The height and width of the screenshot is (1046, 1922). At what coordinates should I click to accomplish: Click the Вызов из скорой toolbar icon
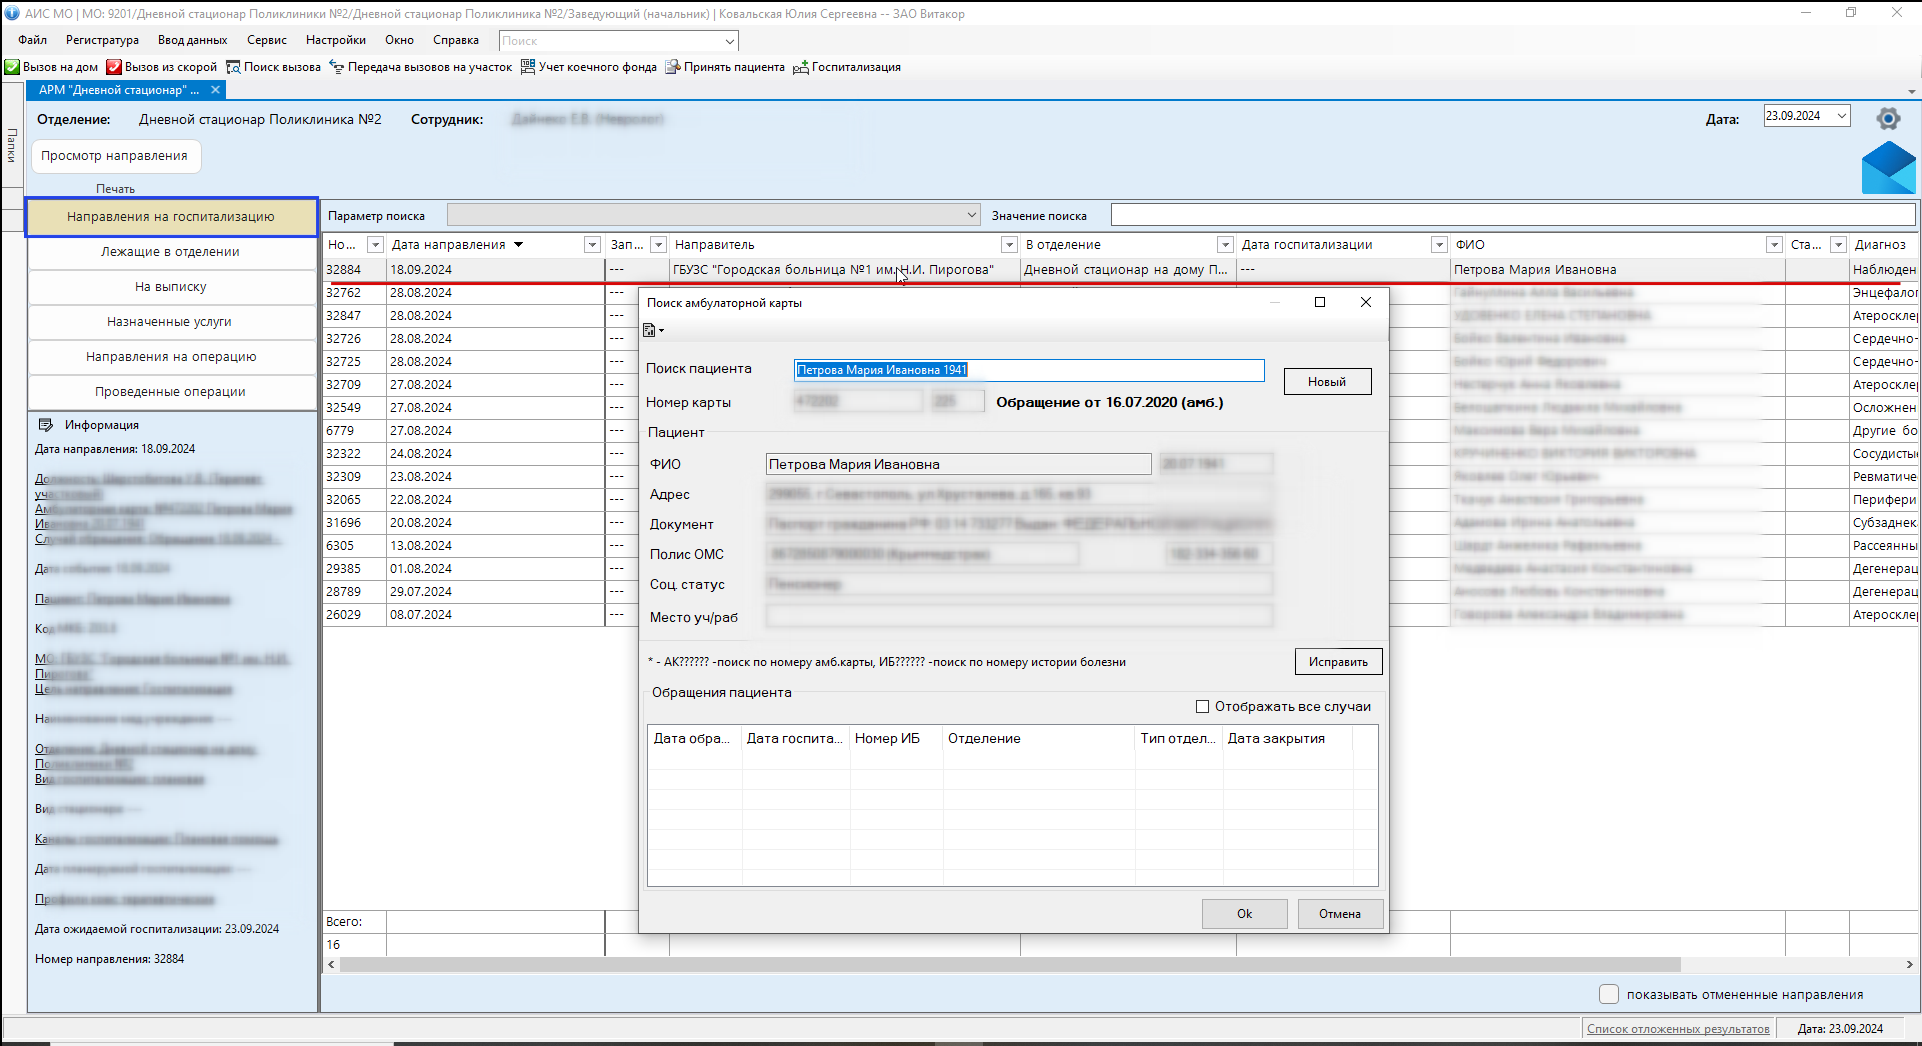114,67
